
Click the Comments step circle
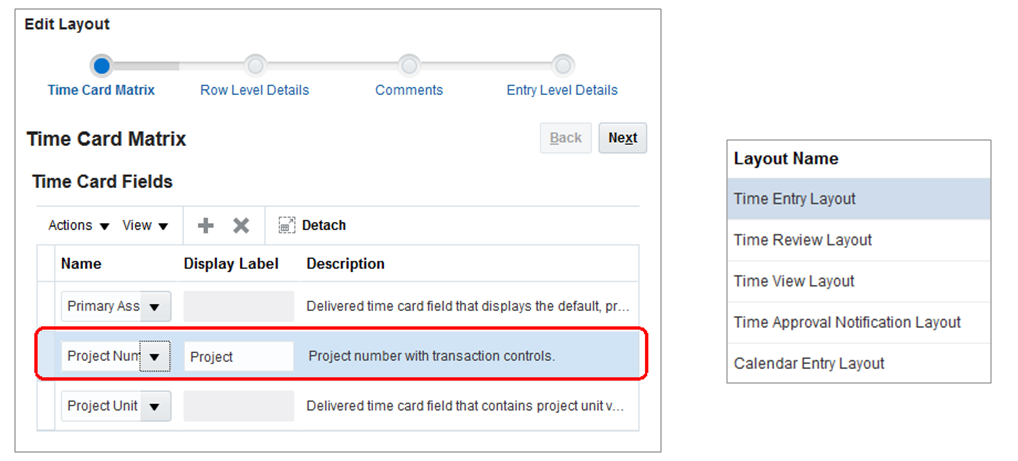click(x=409, y=65)
